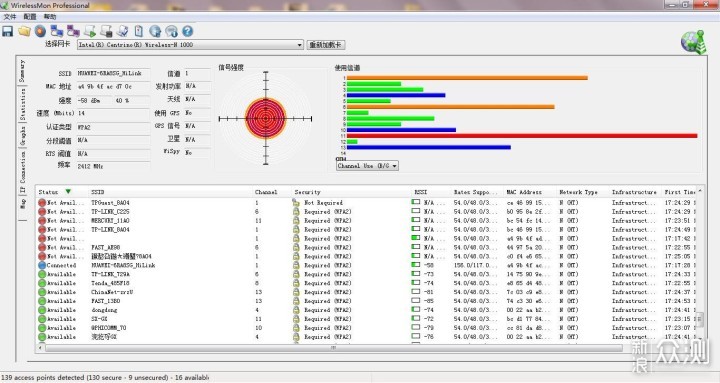This screenshot has width=720, height=383.
Task: Click the signal bar icon of ChinaNet row
Action: pos(416,292)
